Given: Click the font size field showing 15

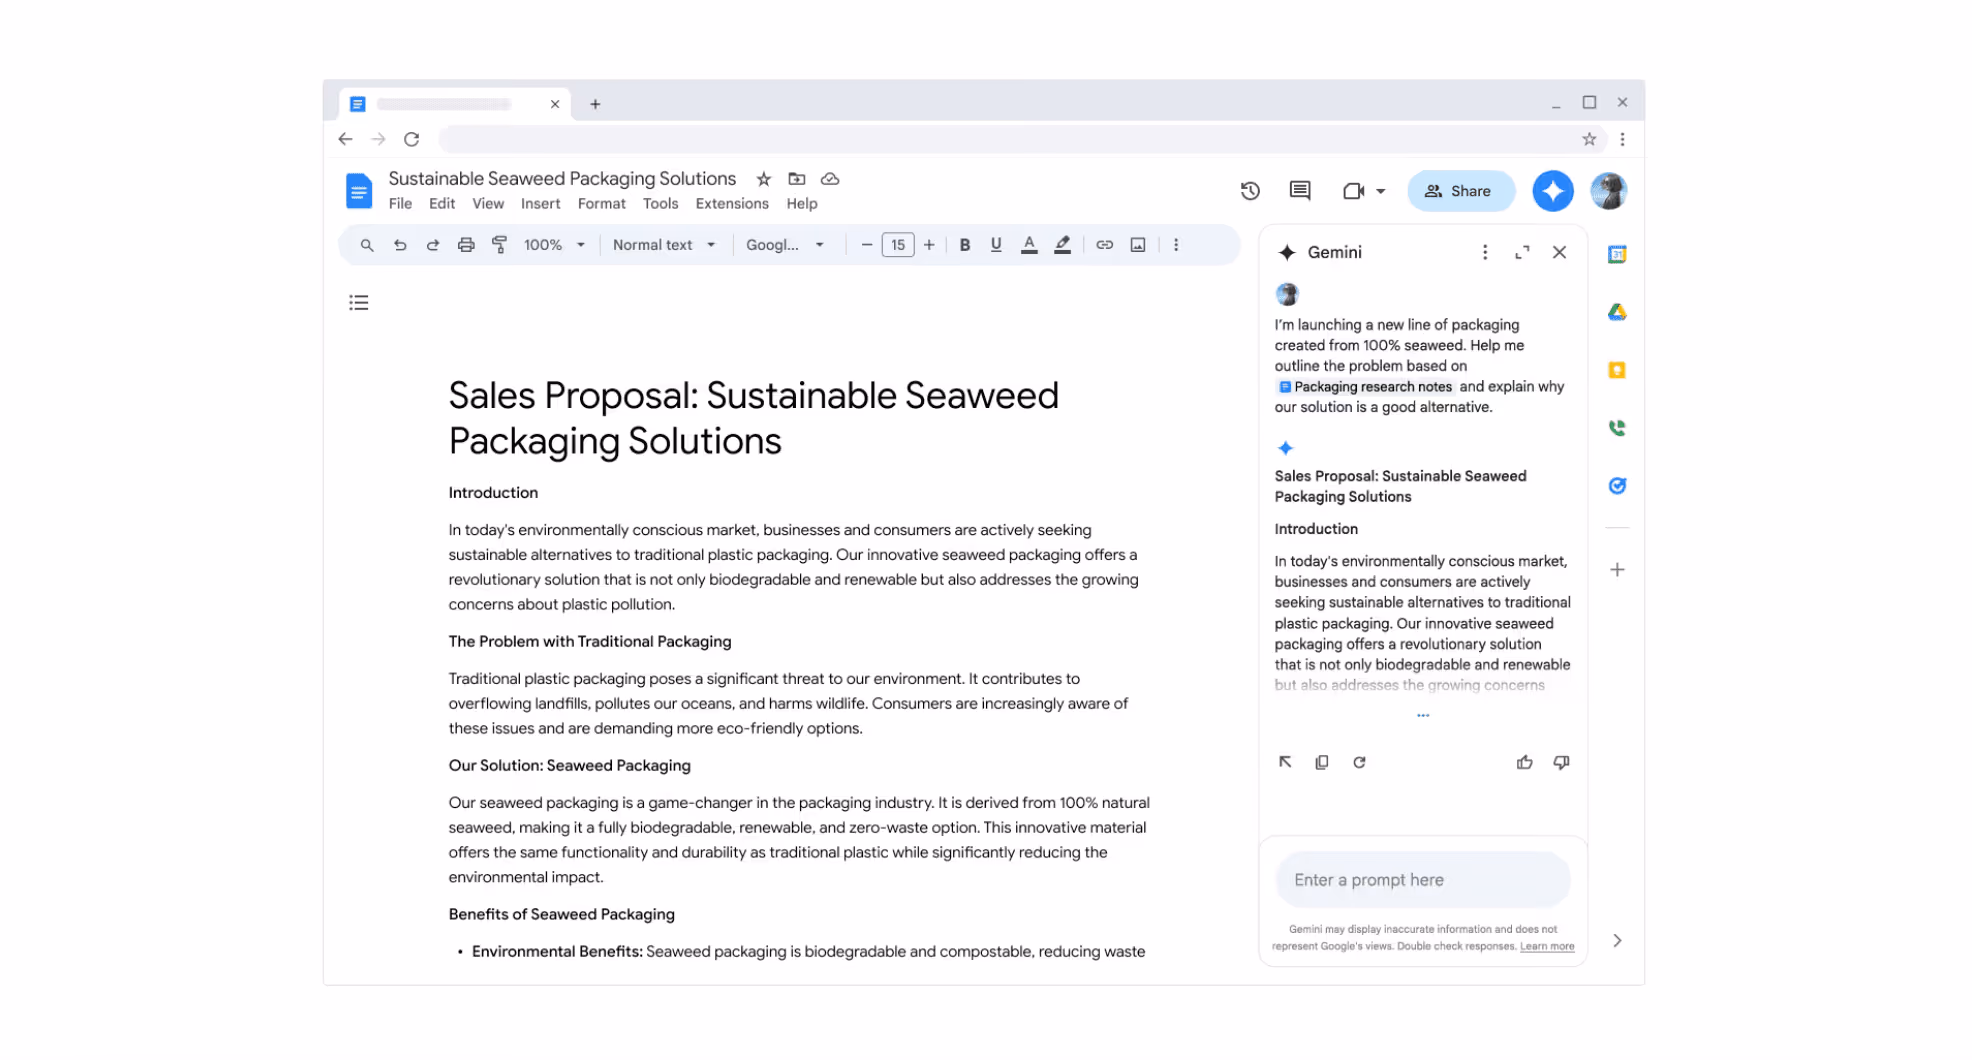Looking at the screenshot, I should tap(898, 245).
